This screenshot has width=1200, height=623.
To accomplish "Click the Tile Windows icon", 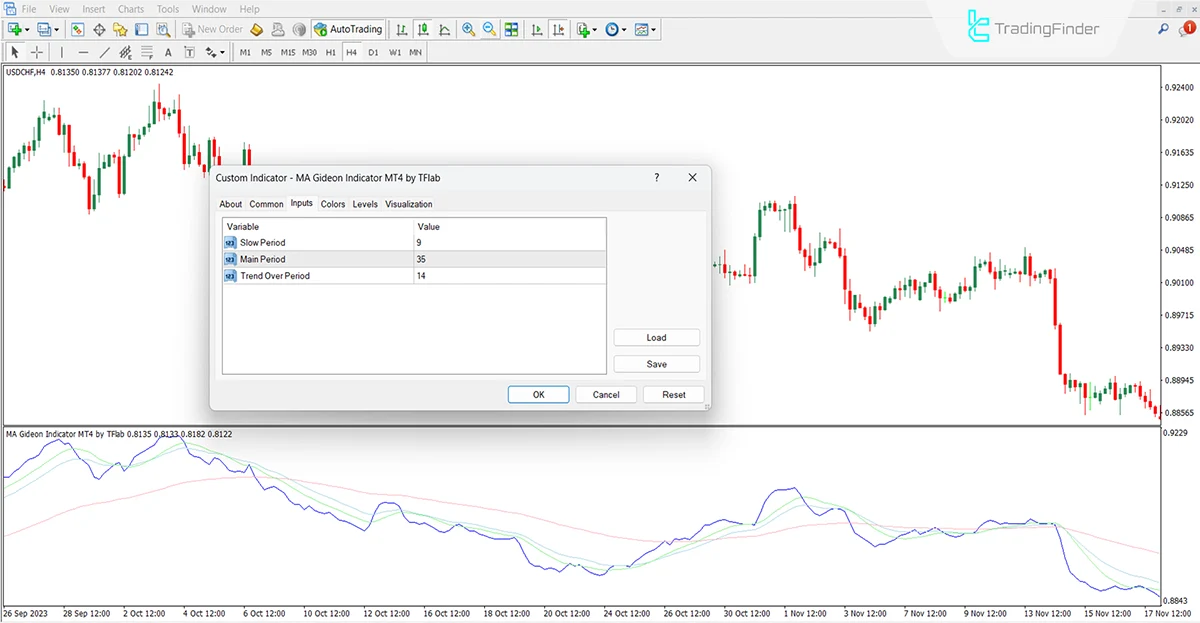I will pyautogui.click(x=511, y=29).
